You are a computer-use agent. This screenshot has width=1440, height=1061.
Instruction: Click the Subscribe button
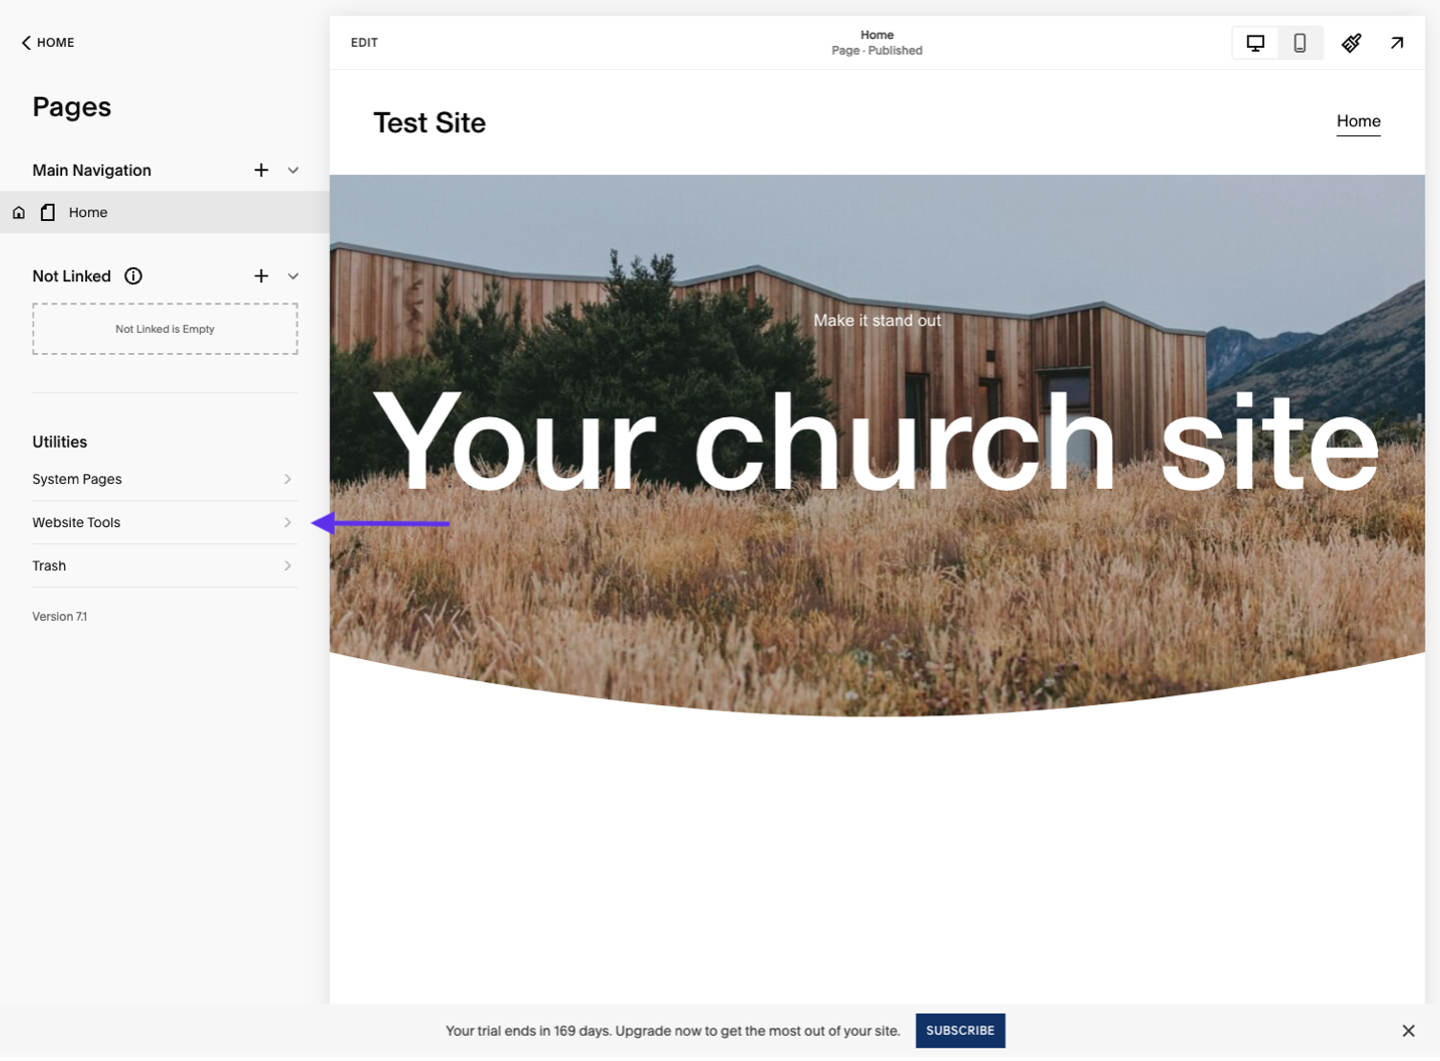click(x=960, y=1031)
